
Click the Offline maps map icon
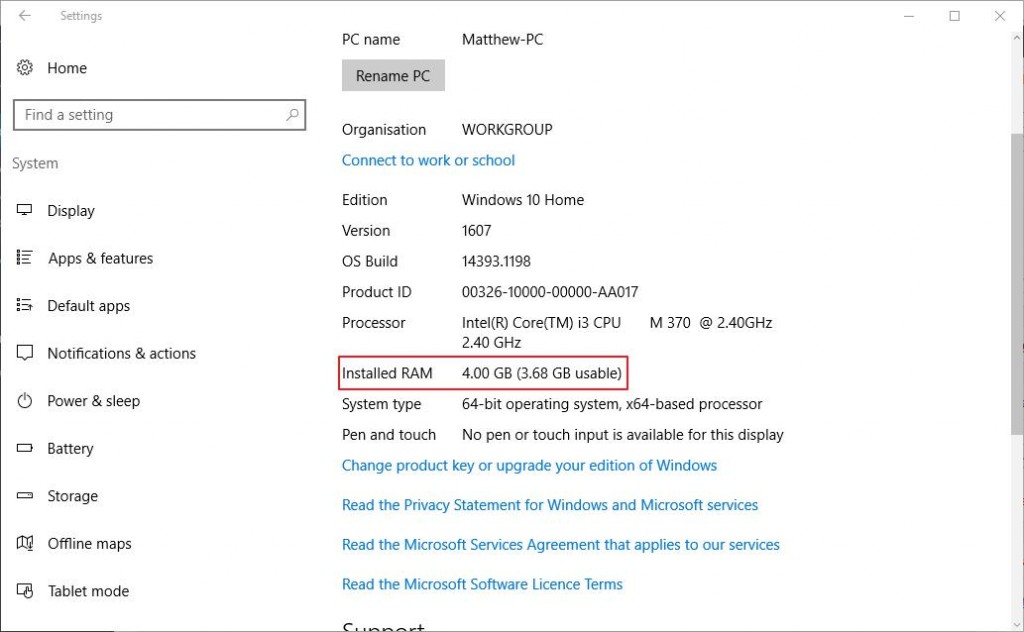27,543
